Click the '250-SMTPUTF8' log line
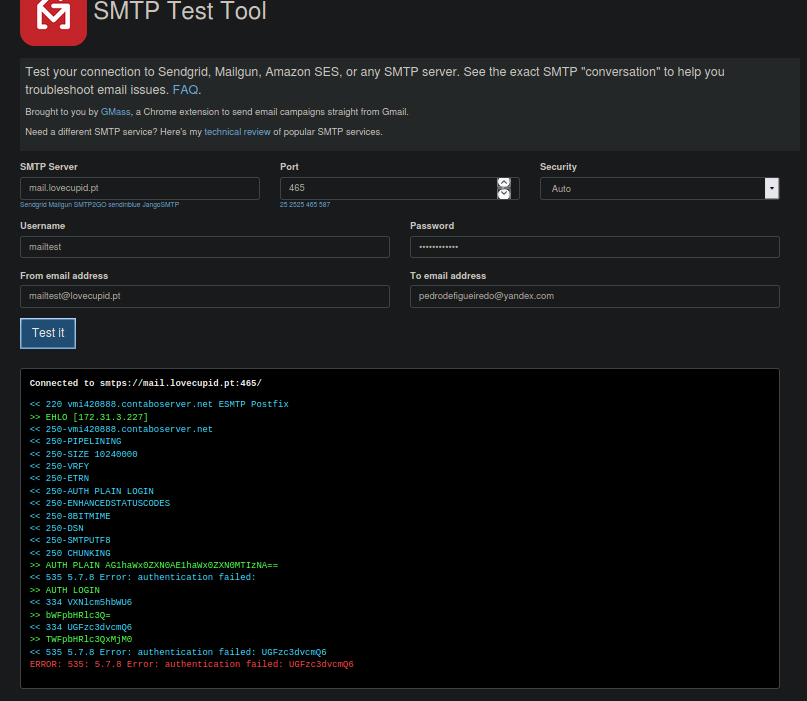 [70, 540]
